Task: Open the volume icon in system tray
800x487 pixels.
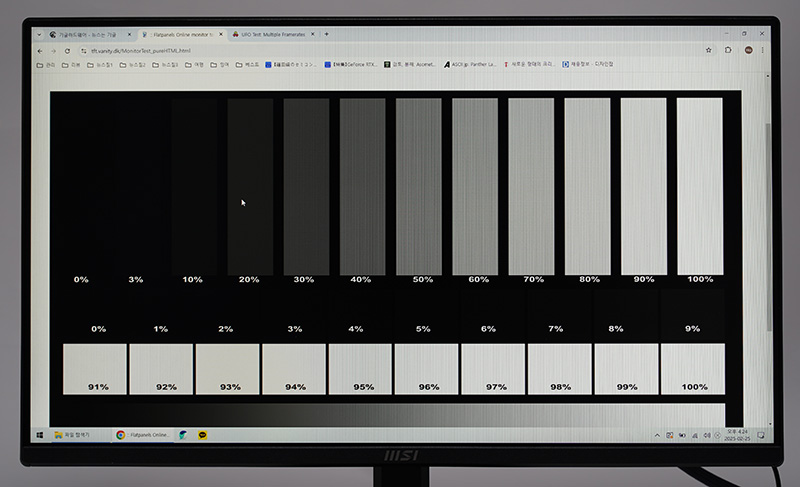Action: [x=707, y=435]
